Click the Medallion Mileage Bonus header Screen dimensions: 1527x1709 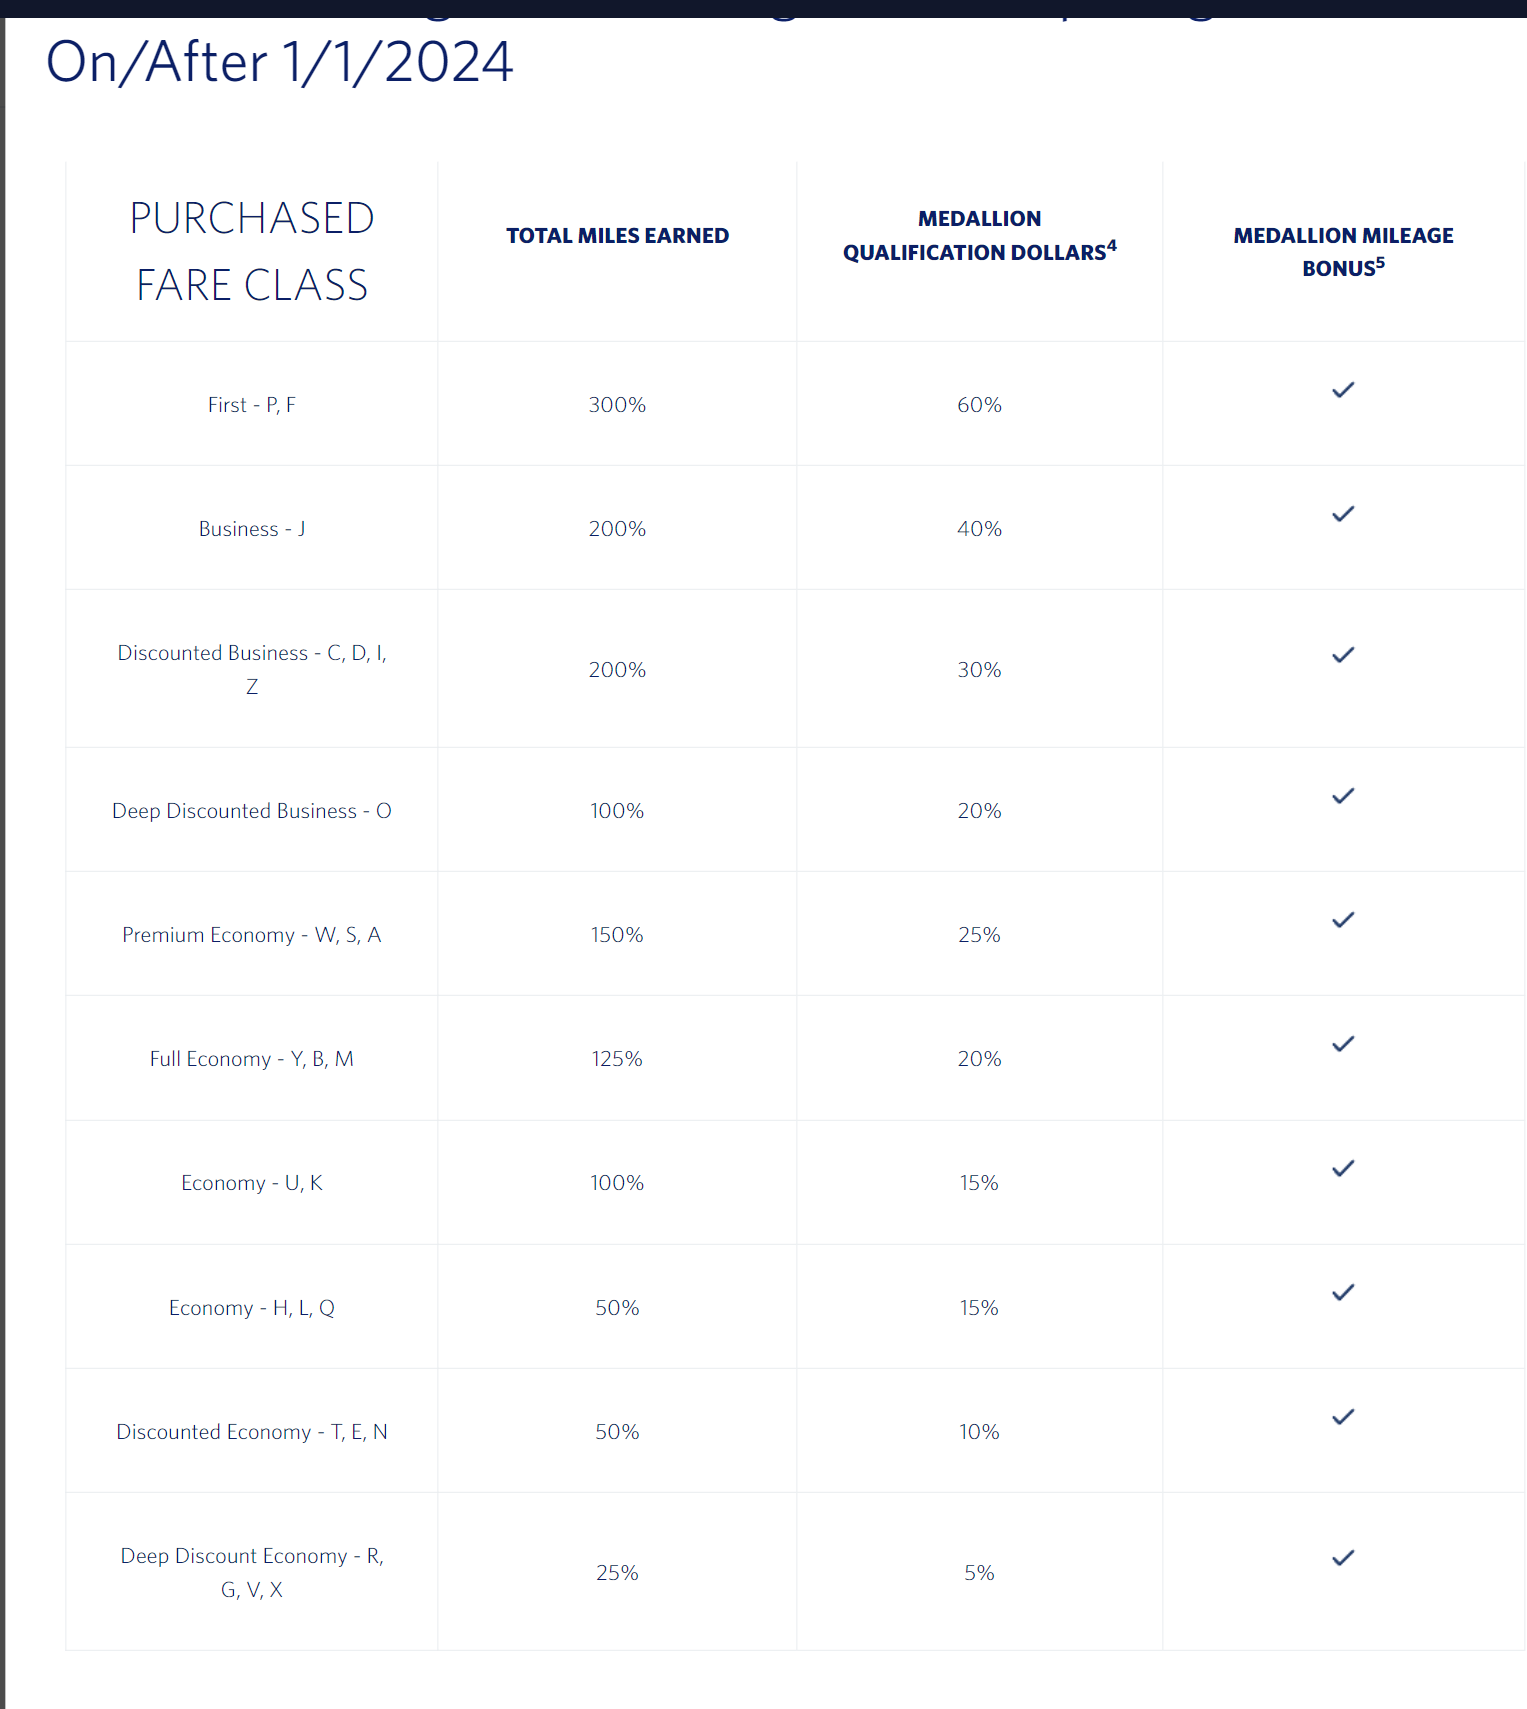[1343, 252]
